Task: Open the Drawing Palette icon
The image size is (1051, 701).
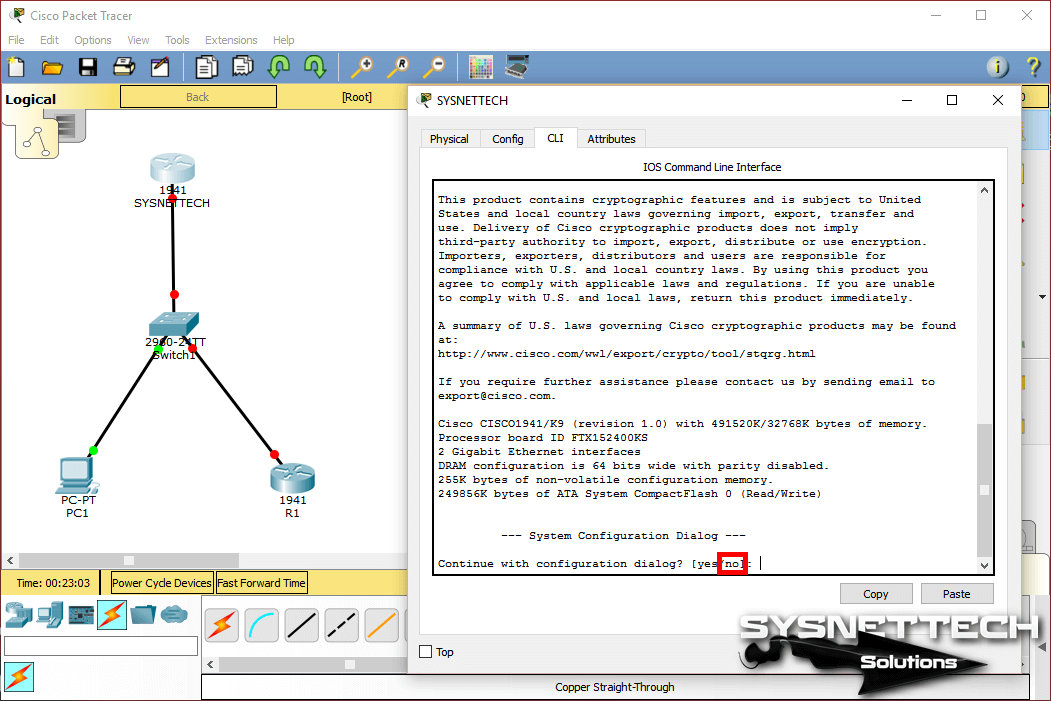Action: (481, 67)
